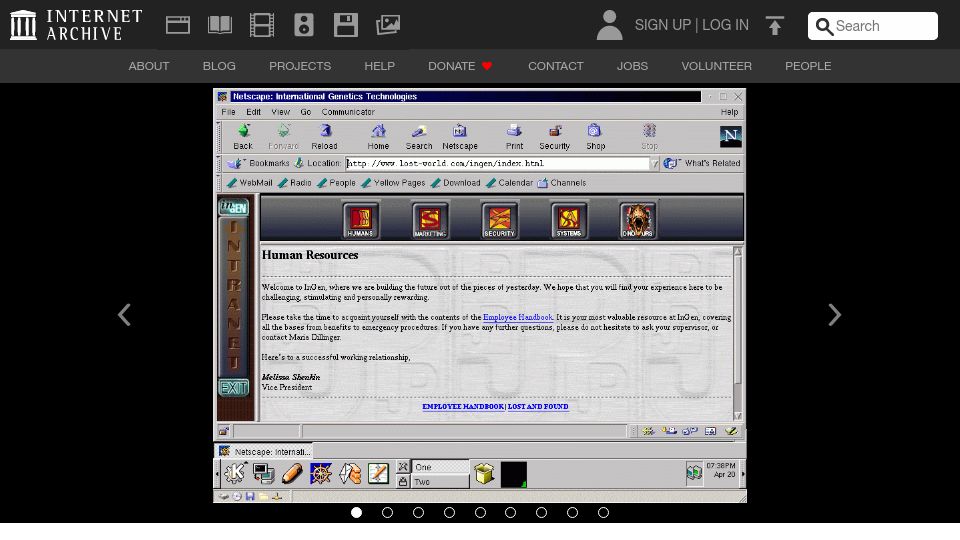
Task: Expand the Netscape Location field dropdown arrow
Action: tap(654, 163)
